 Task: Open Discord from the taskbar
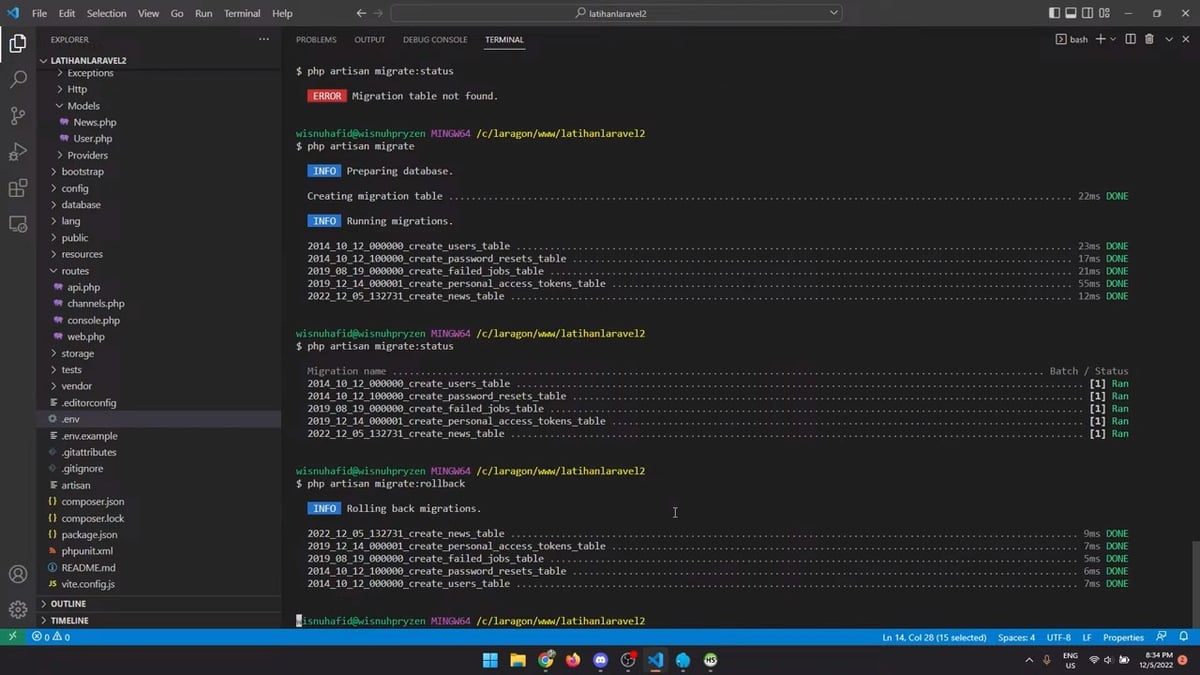pyautogui.click(x=600, y=660)
